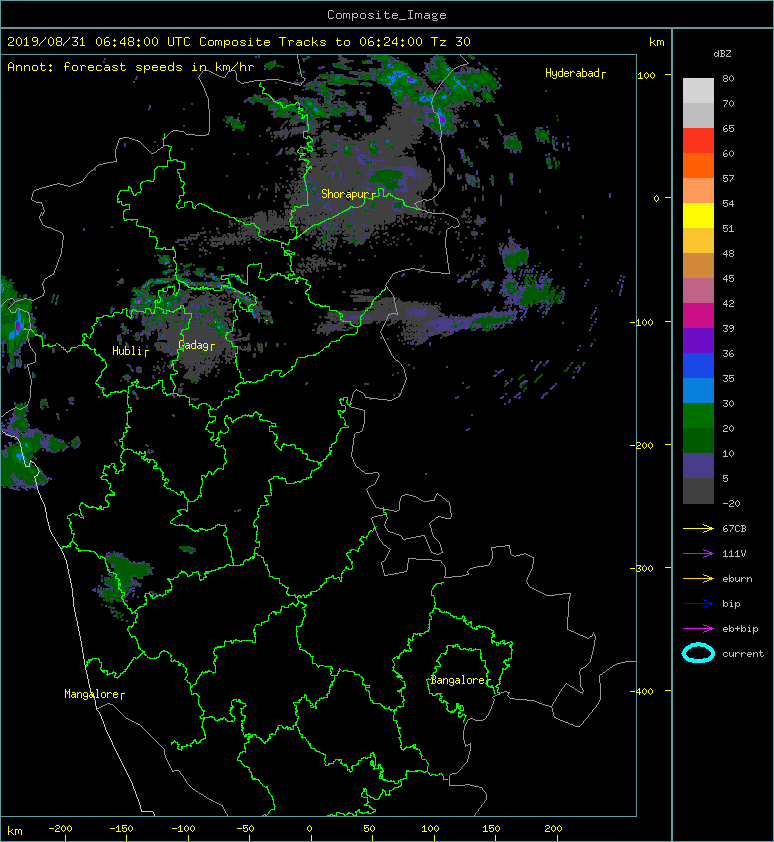774x842 pixels.
Task: Click the eburn arrow legend icon
Action: pos(698,578)
